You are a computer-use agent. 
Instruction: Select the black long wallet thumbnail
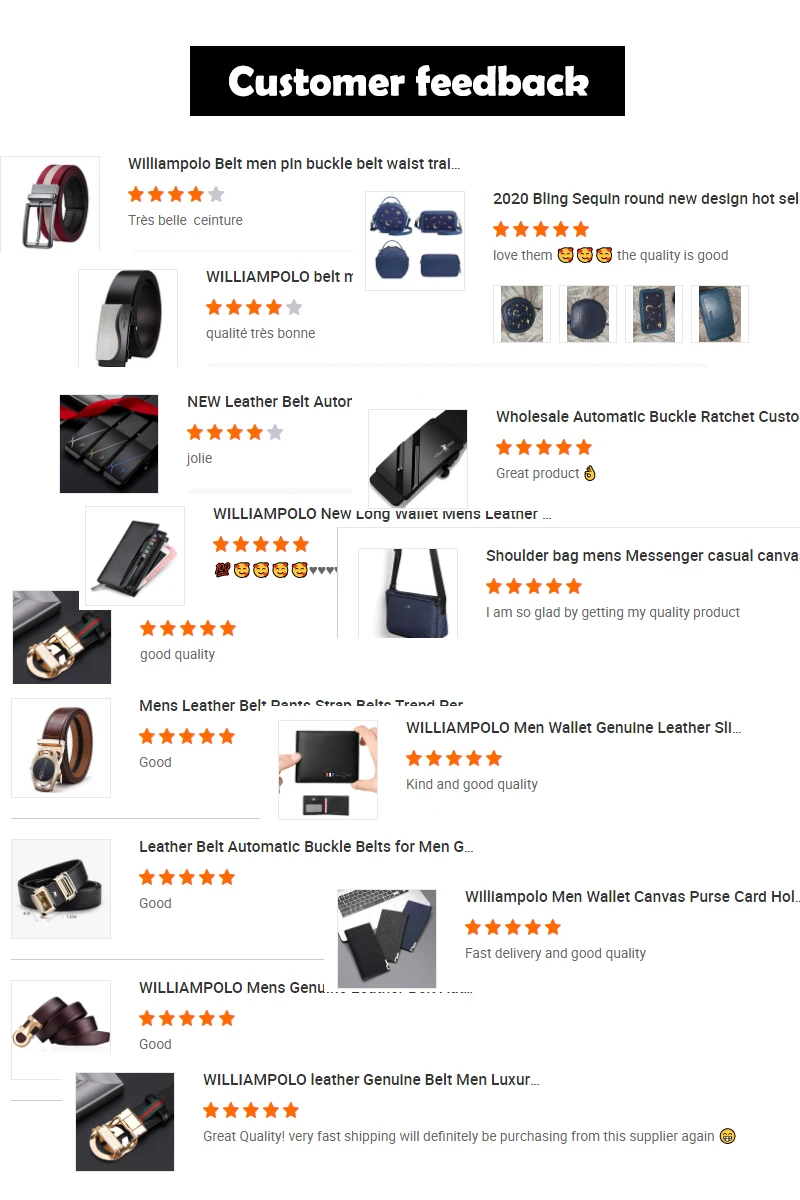pos(135,556)
